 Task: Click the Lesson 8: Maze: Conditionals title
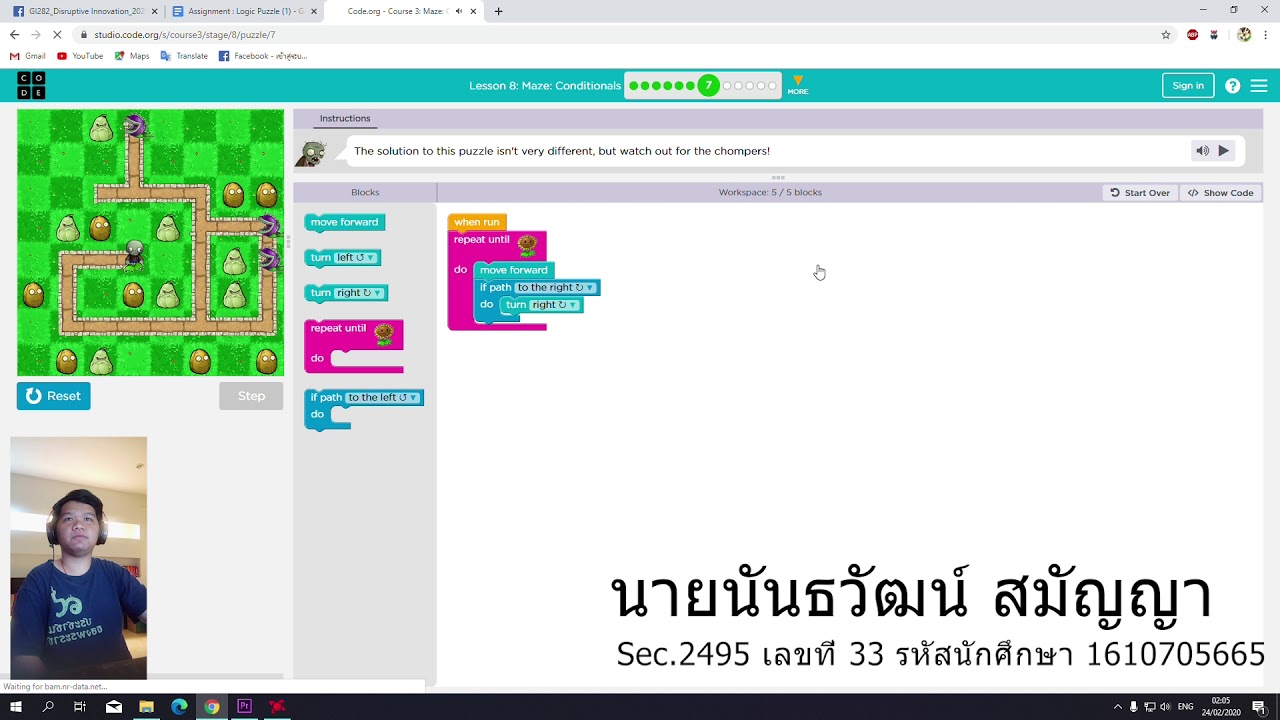pyautogui.click(x=545, y=86)
